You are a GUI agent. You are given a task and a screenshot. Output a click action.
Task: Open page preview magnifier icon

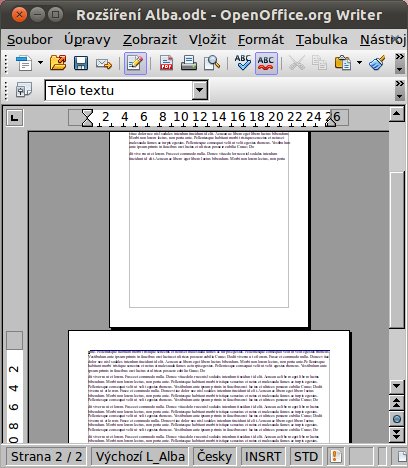point(212,63)
